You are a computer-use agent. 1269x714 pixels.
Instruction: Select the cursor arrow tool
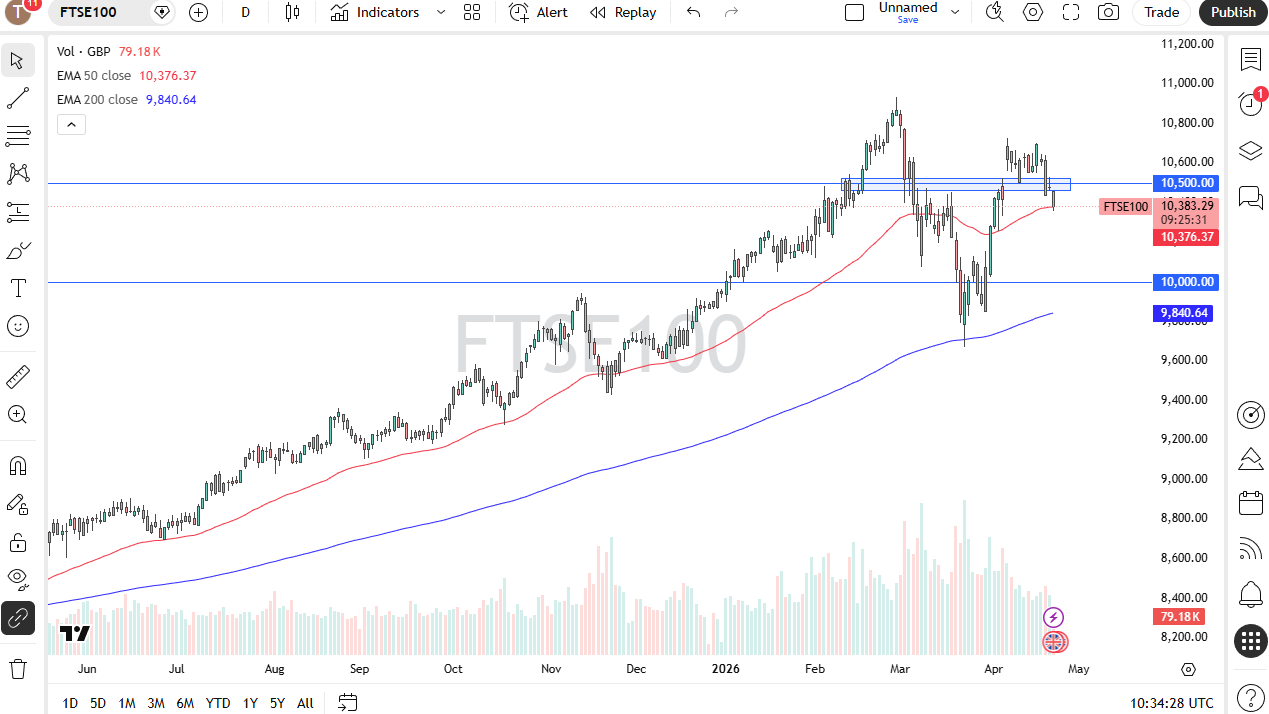point(18,60)
